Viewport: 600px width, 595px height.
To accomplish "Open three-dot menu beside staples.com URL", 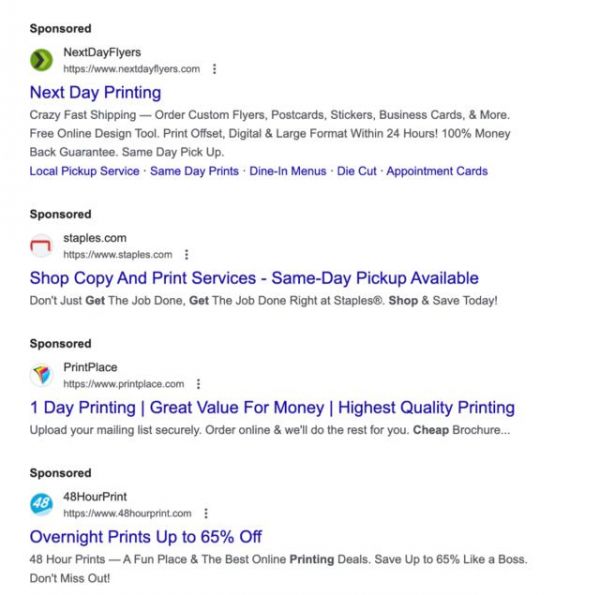I will pyautogui.click(x=187, y=255).
